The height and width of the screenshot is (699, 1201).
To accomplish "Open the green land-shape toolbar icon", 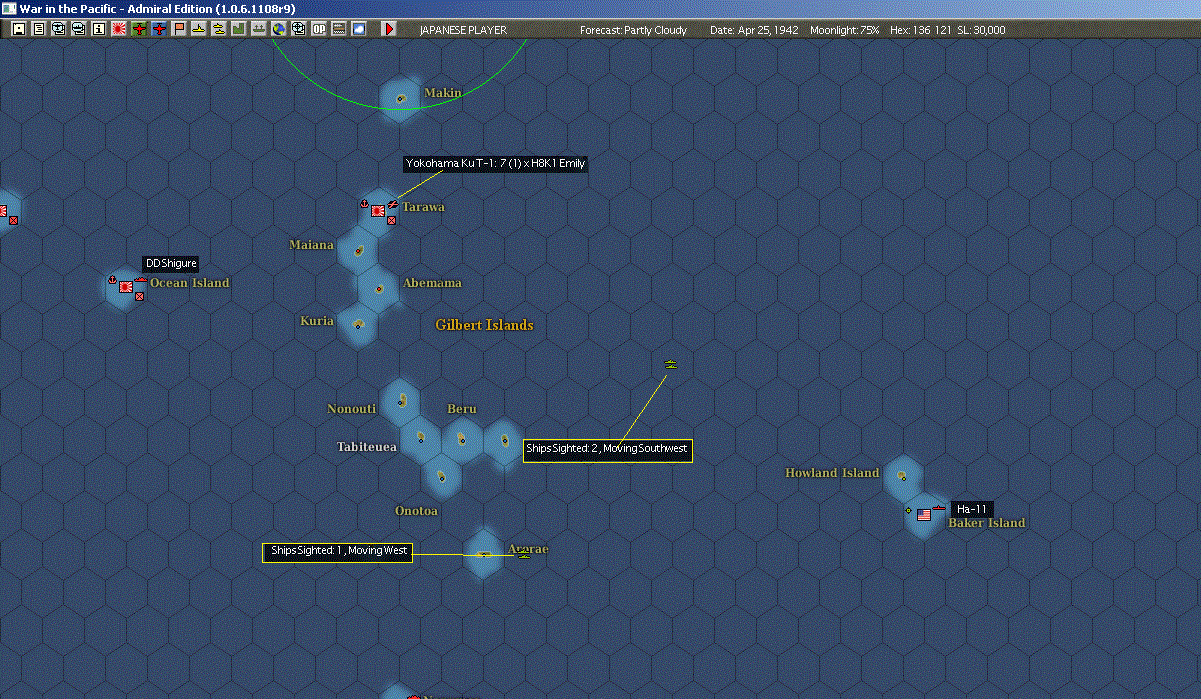I will [239, 29].
